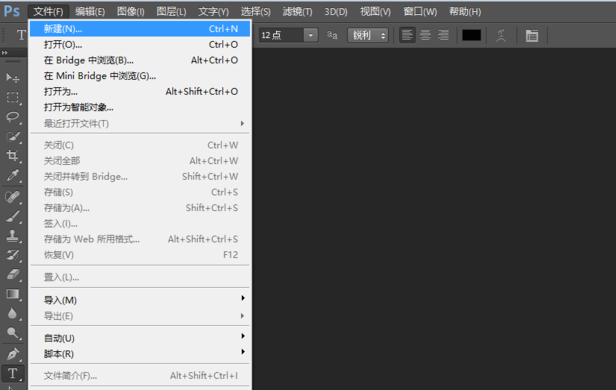Select the Zoom magnifier tool
616x390 pixels.
[13, 333]
